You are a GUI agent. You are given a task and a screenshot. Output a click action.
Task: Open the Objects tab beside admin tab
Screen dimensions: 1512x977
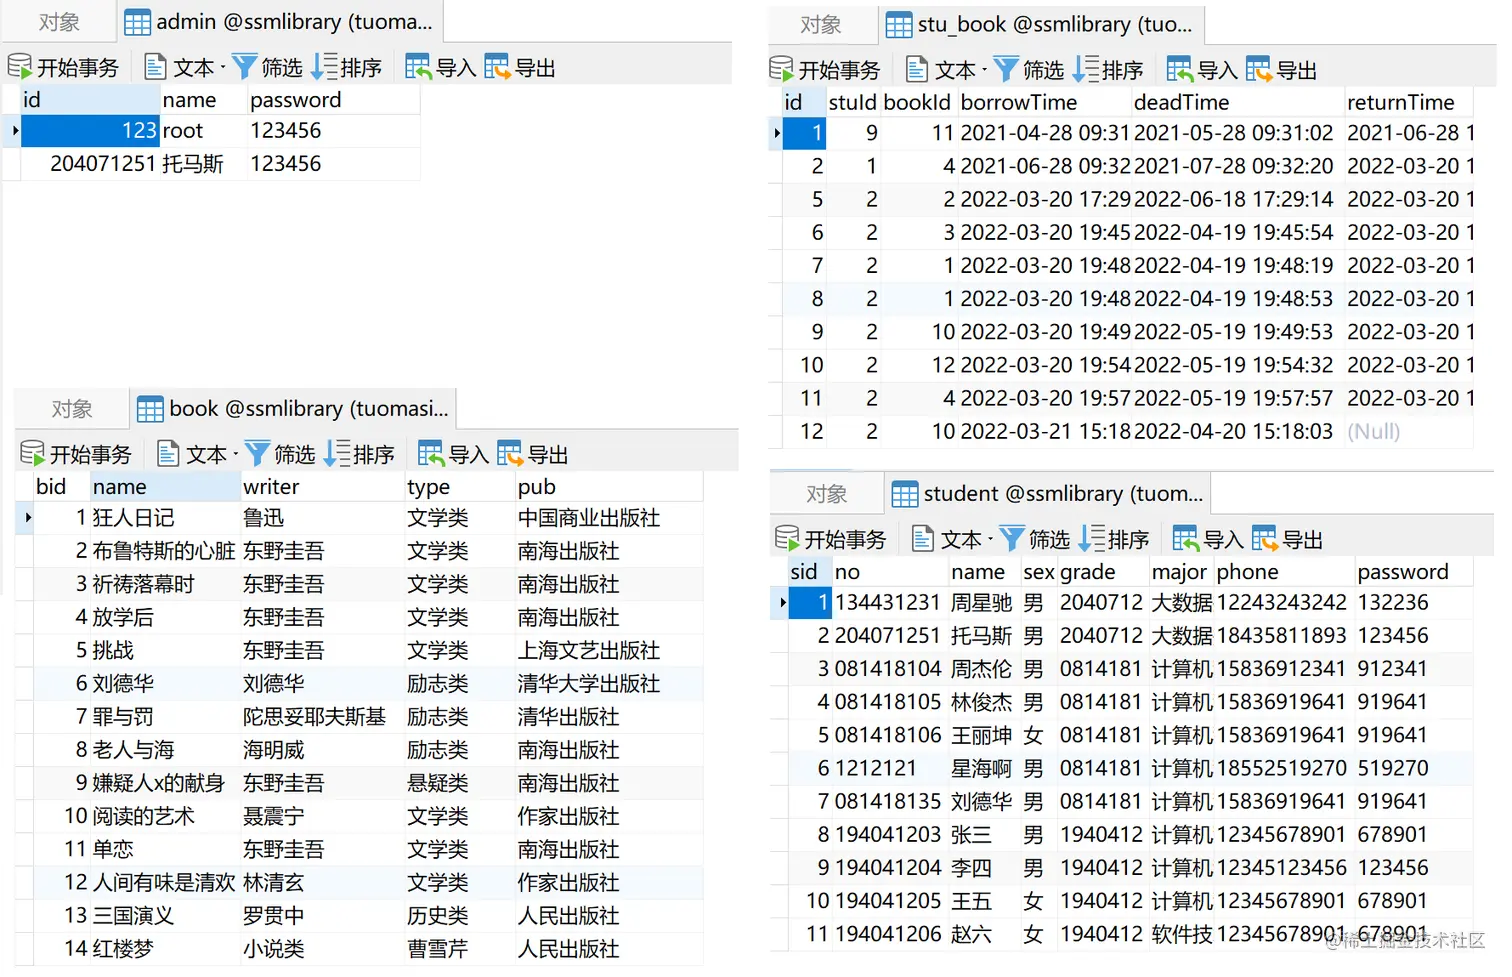tap(59, 22)
